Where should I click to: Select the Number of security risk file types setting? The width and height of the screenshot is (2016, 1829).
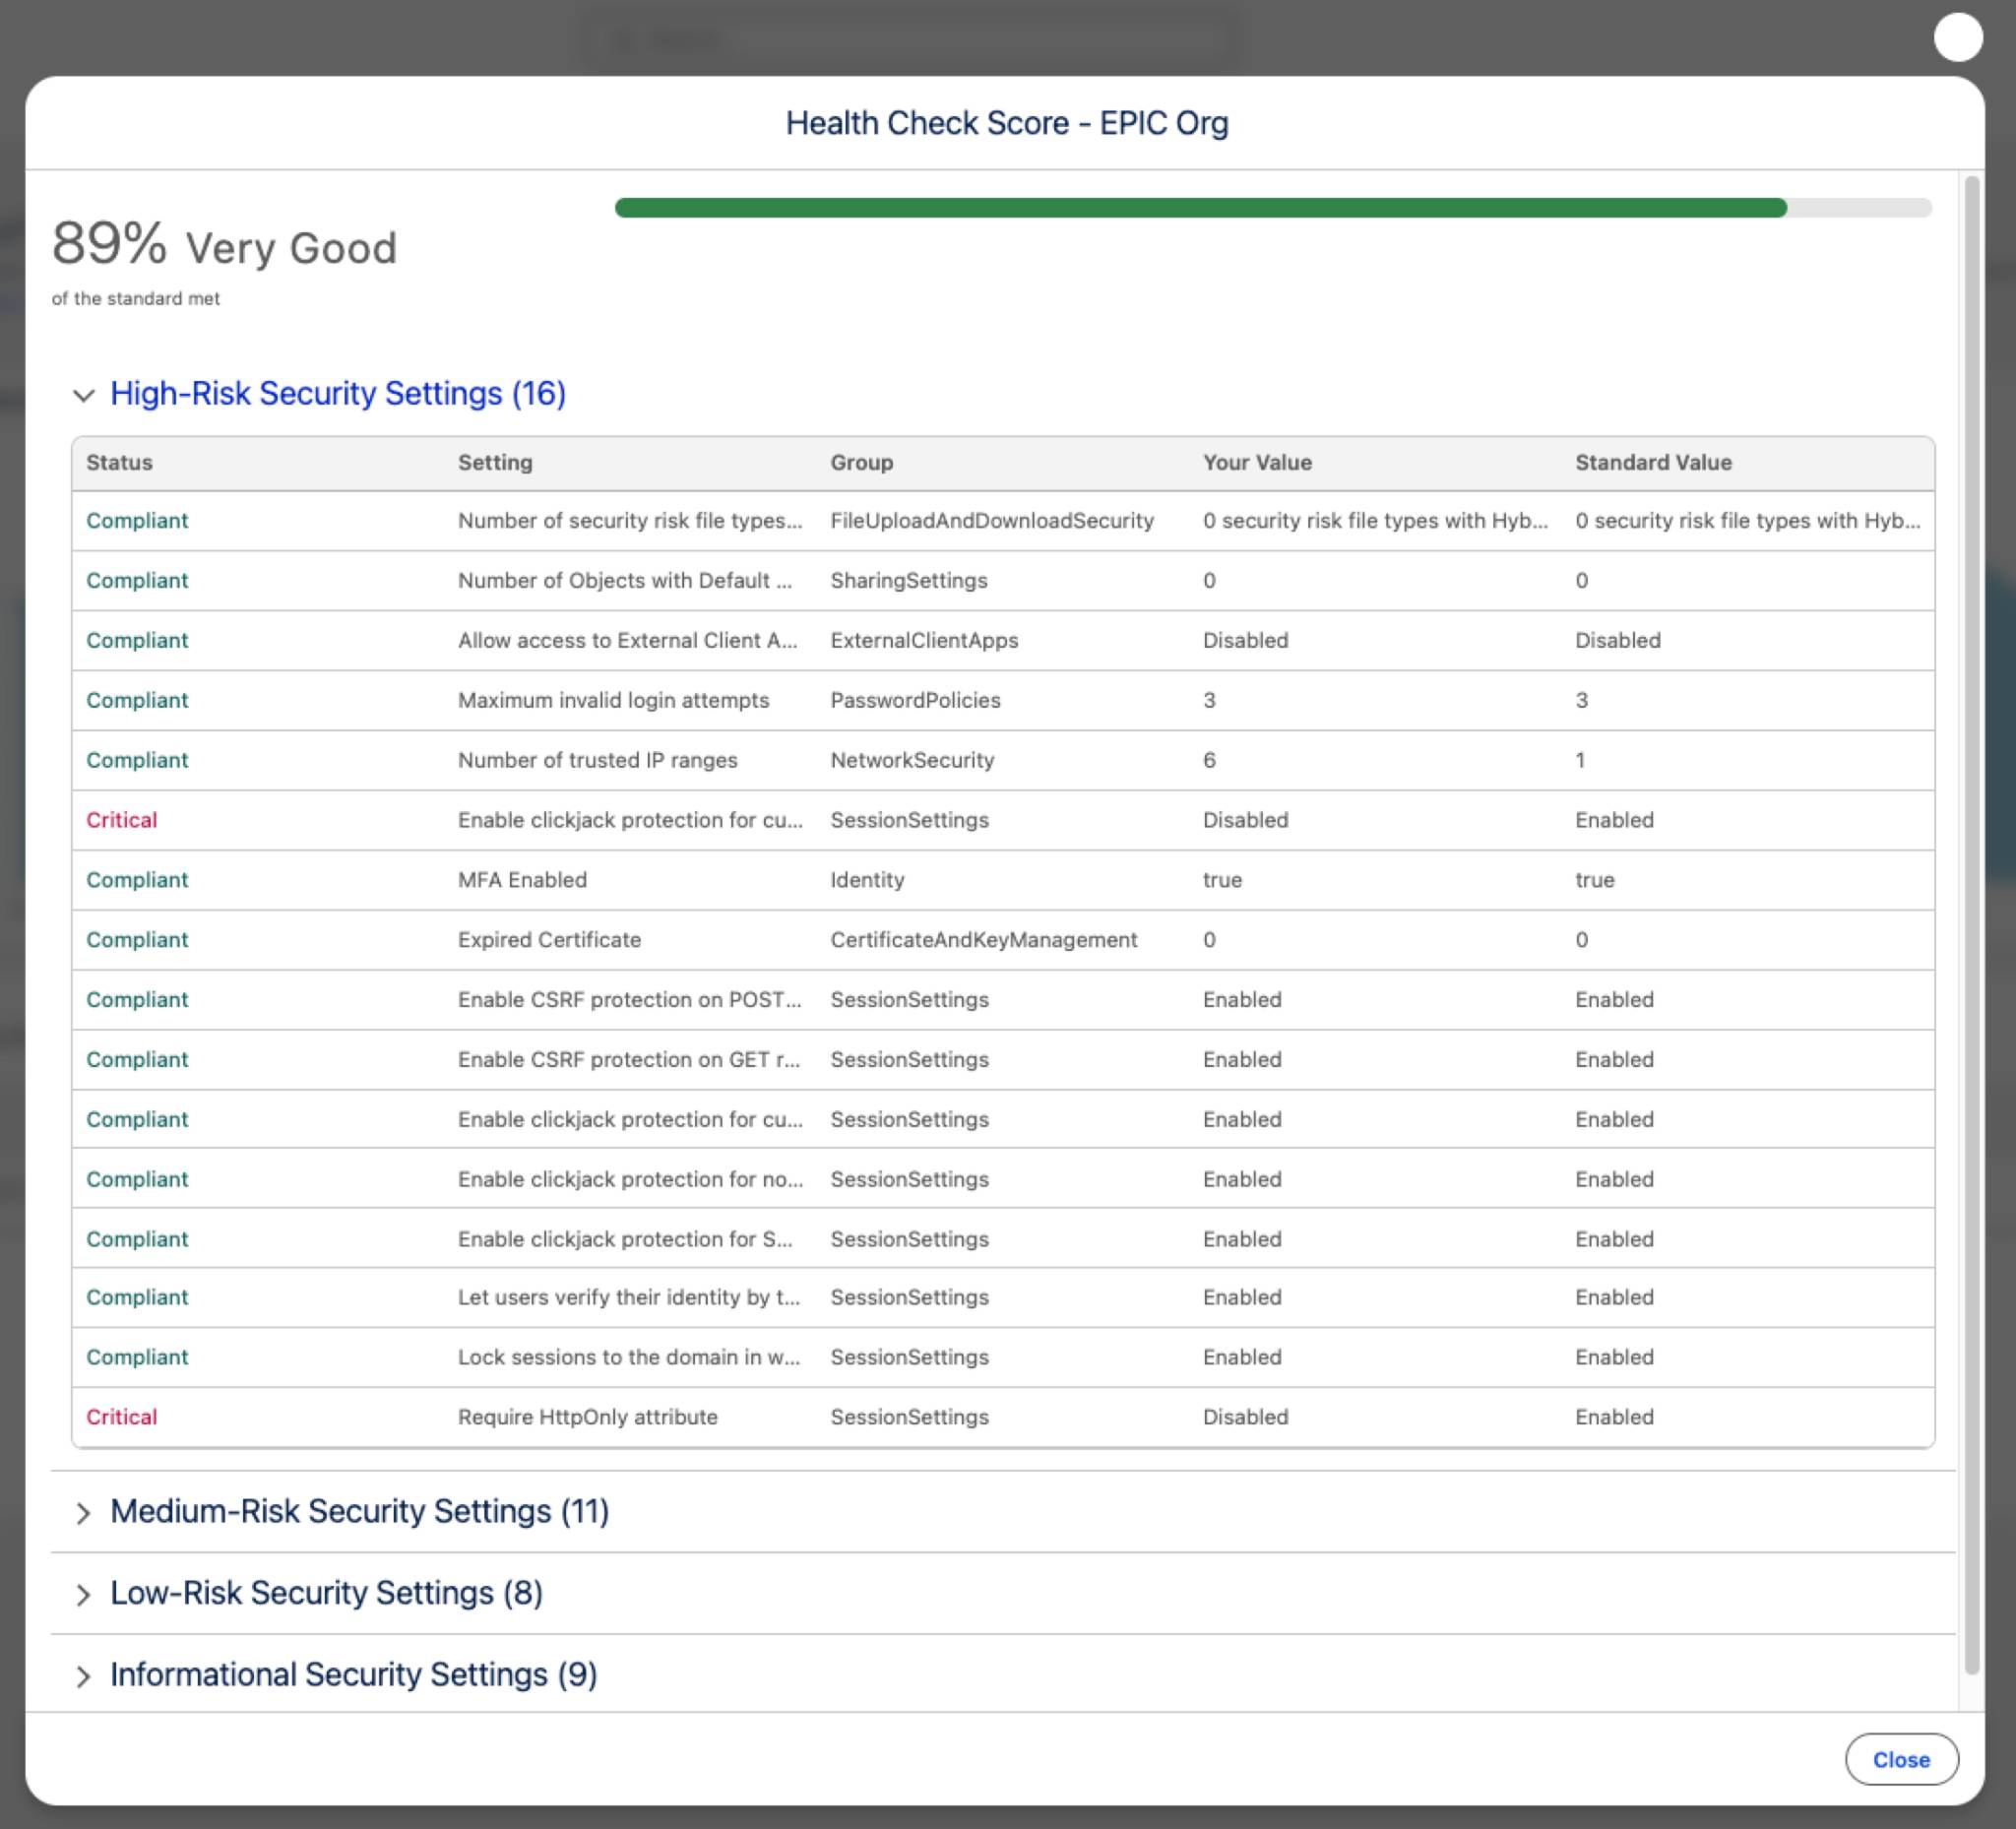click(x=630, y=520)
